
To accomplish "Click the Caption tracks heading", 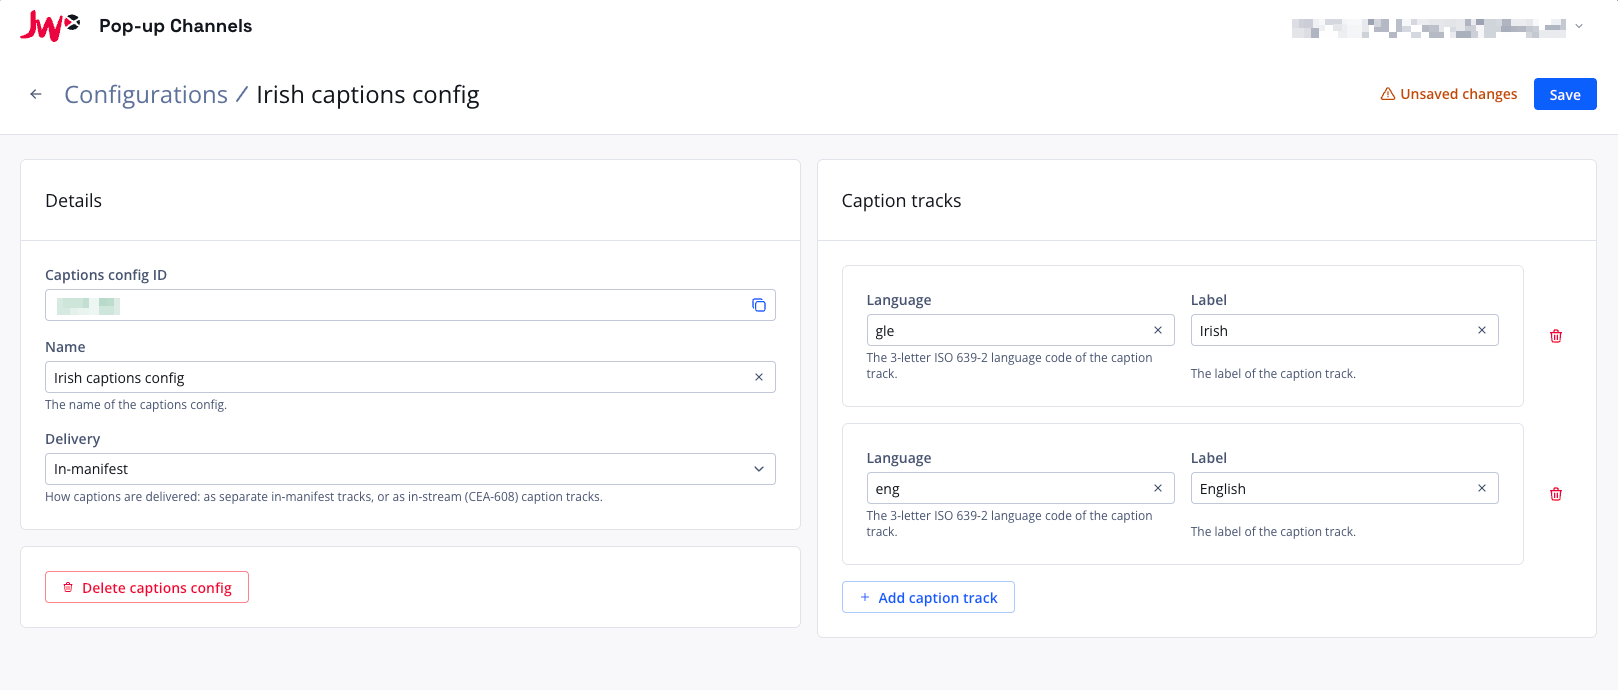I will click(x=901, y=200).
